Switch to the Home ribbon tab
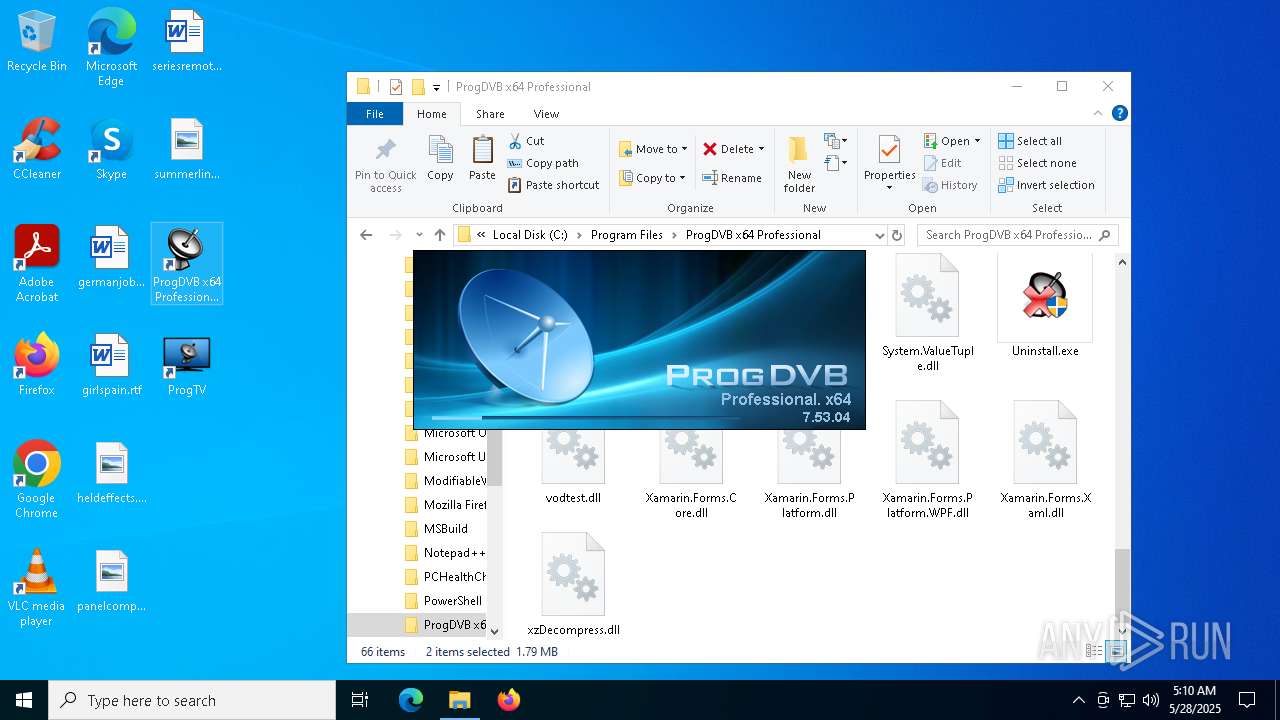The image size is (1280, 720). click(432, 114)
